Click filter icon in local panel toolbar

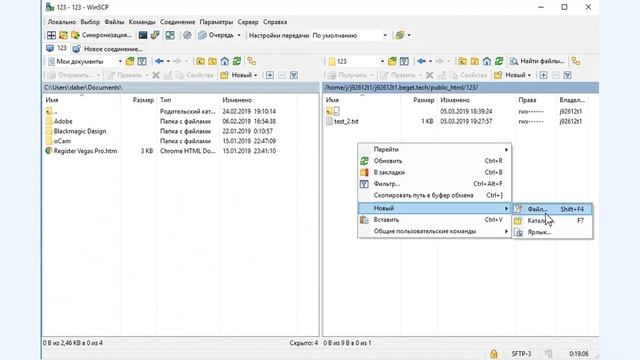[x=142, y=62]
